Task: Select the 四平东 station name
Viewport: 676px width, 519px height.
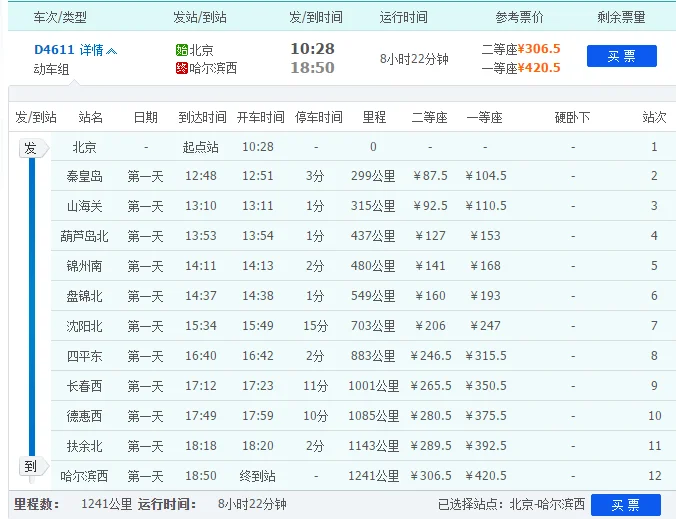Action: point(84,356)
